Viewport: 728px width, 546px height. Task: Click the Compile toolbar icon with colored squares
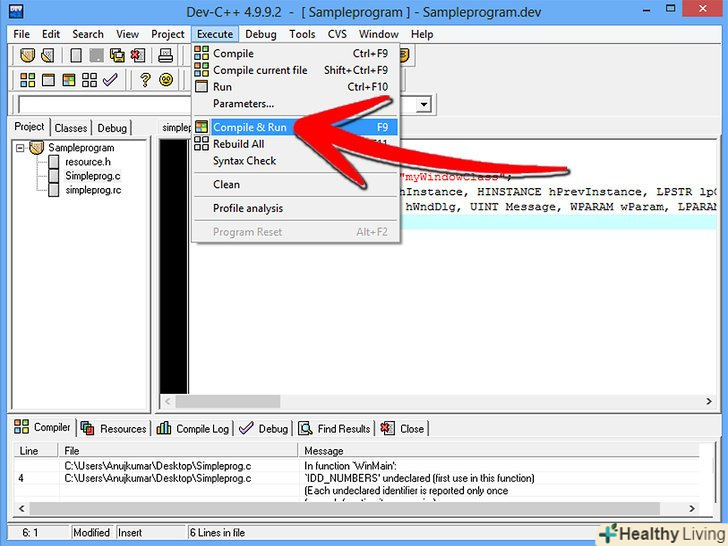point(27,80)
